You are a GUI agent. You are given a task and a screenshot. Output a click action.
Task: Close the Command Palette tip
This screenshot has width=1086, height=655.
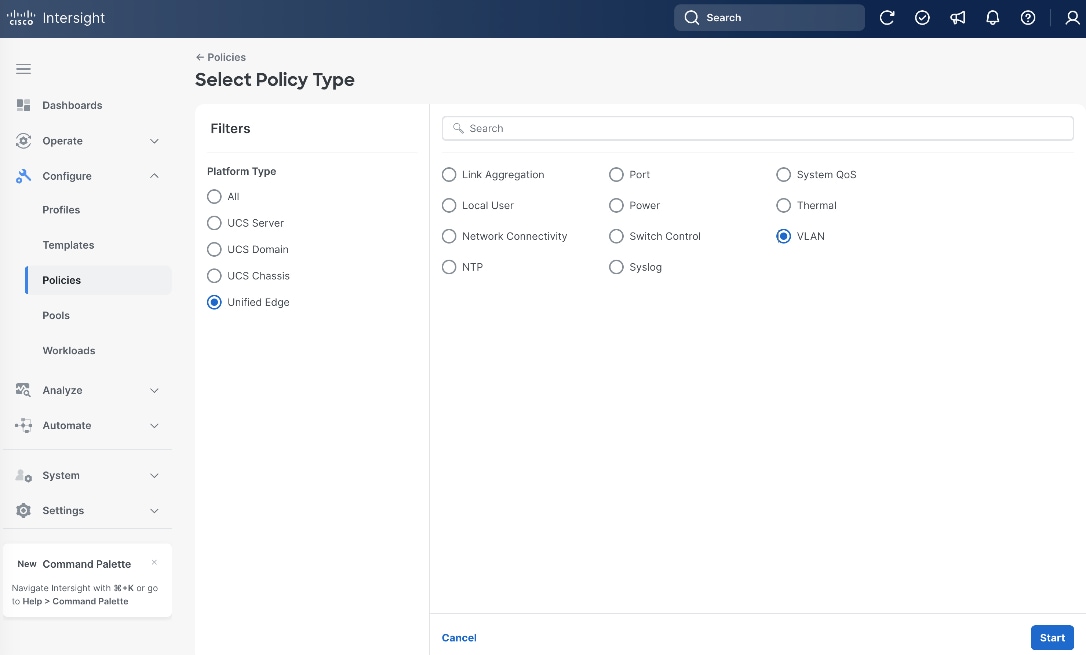coord(154,562)
